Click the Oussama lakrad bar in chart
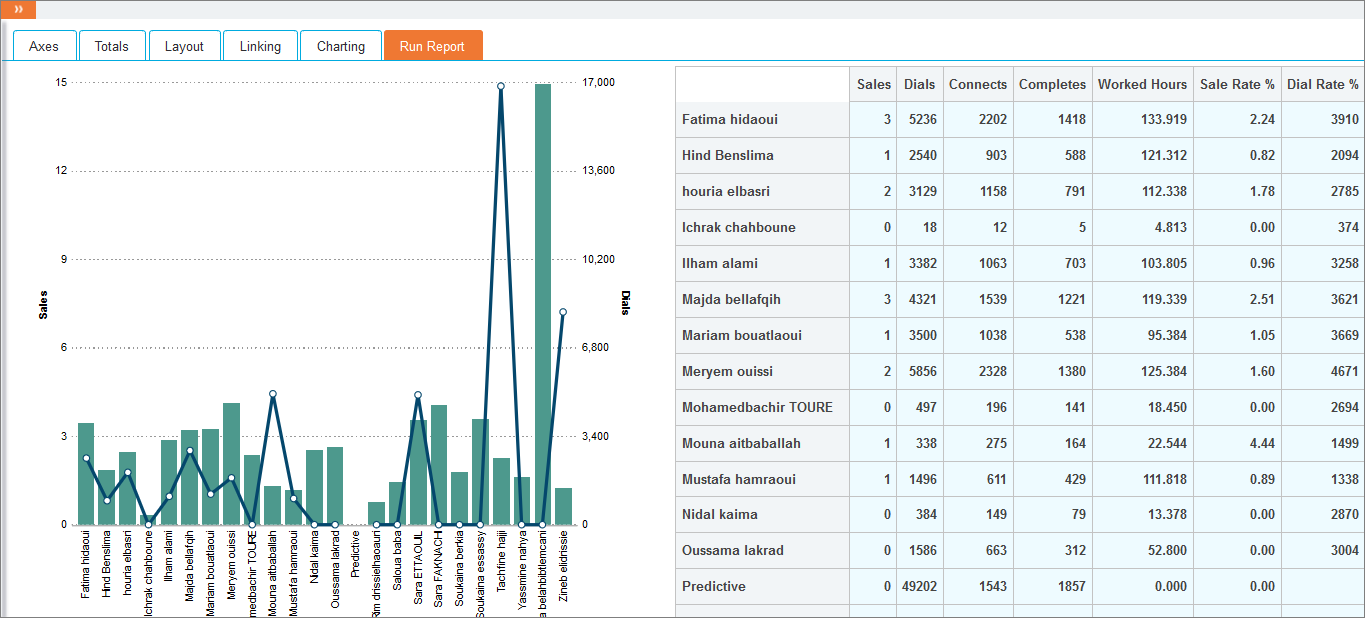Image resolution: width=1365 pixels, height=618 pixels. pos(335,485)
